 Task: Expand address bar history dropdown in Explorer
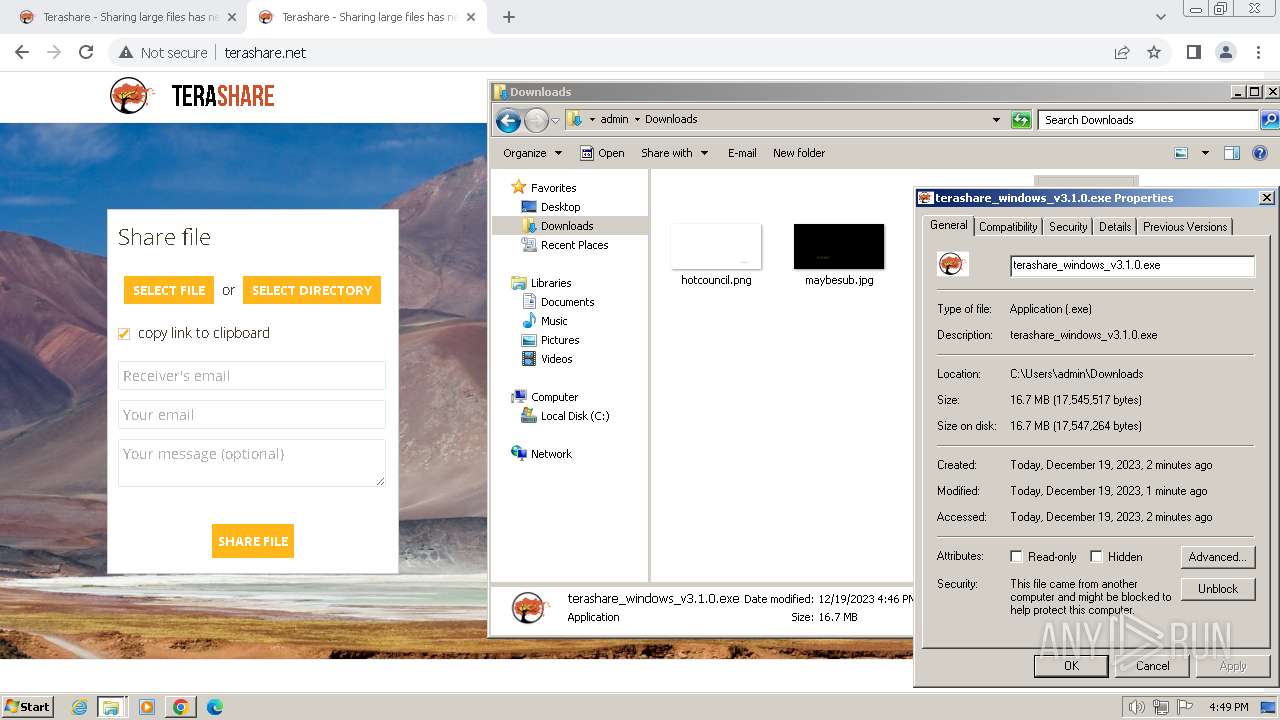pos(996,120)
